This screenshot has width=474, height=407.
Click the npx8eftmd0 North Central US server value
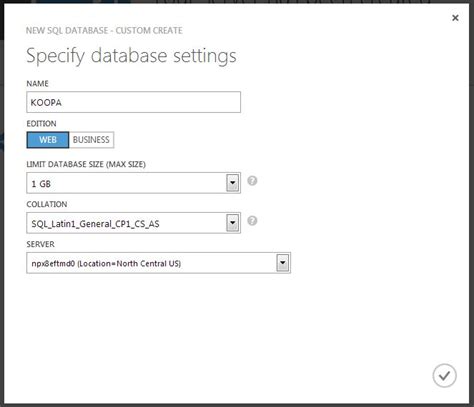pos(106,264)
